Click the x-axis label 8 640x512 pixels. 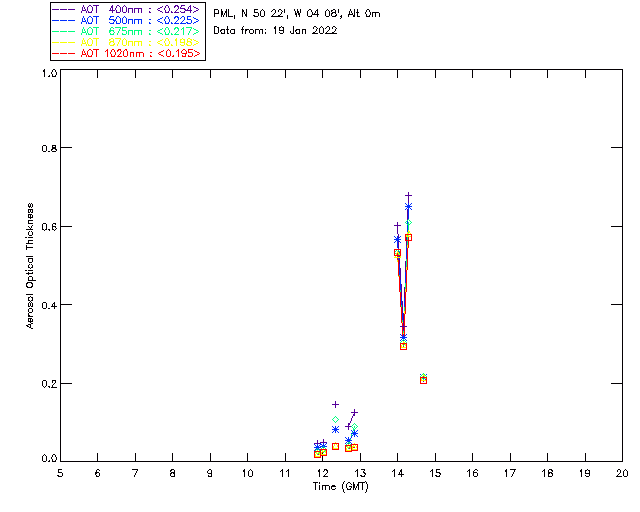(173, 473)
